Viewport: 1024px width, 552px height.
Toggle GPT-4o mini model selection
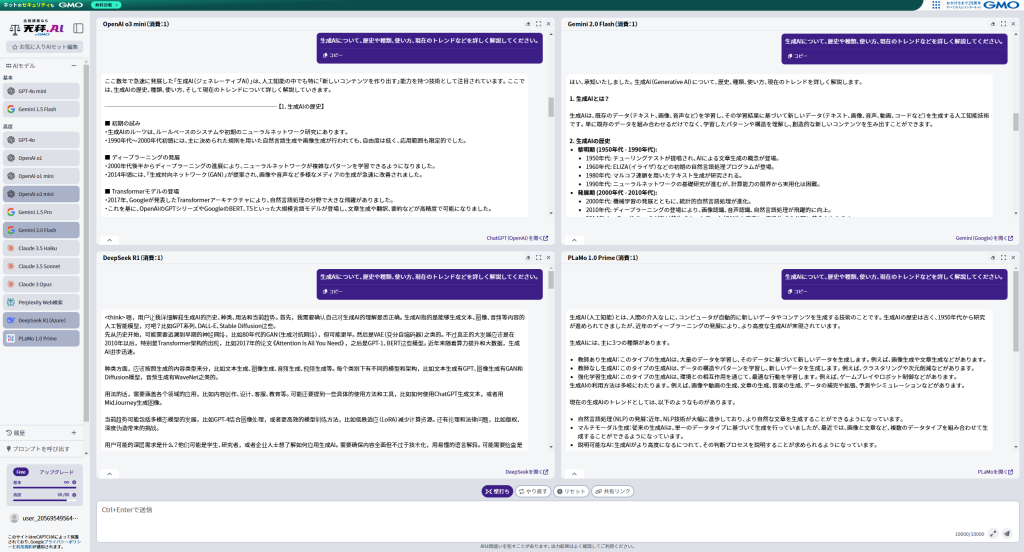point(41,91)
